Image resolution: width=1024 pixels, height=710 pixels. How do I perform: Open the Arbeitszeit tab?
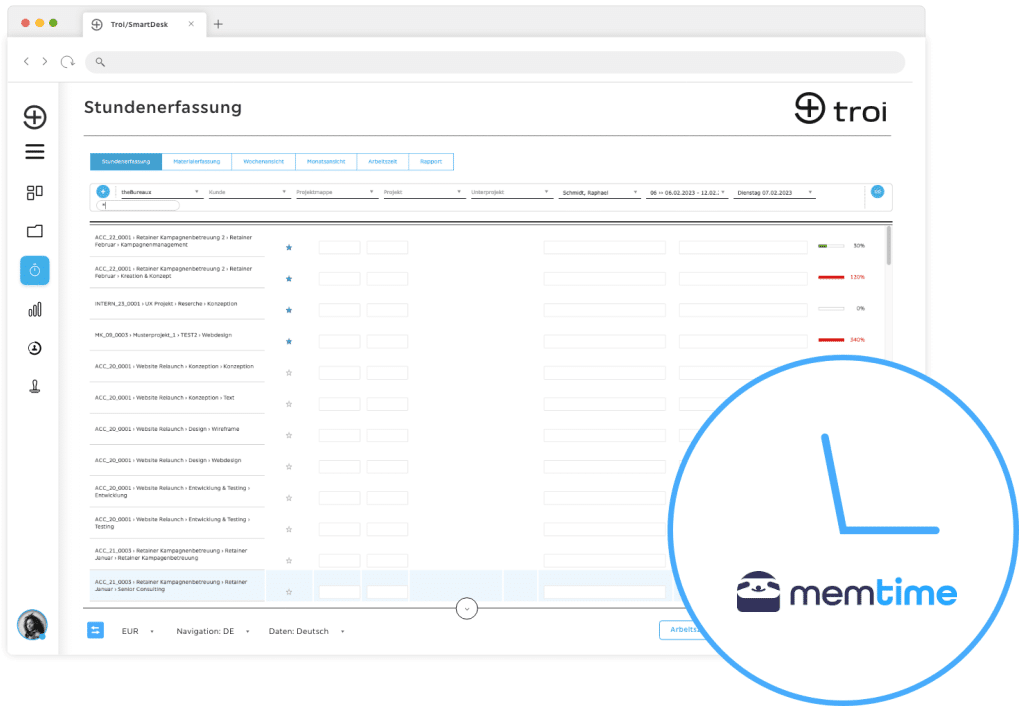point(383,161)
